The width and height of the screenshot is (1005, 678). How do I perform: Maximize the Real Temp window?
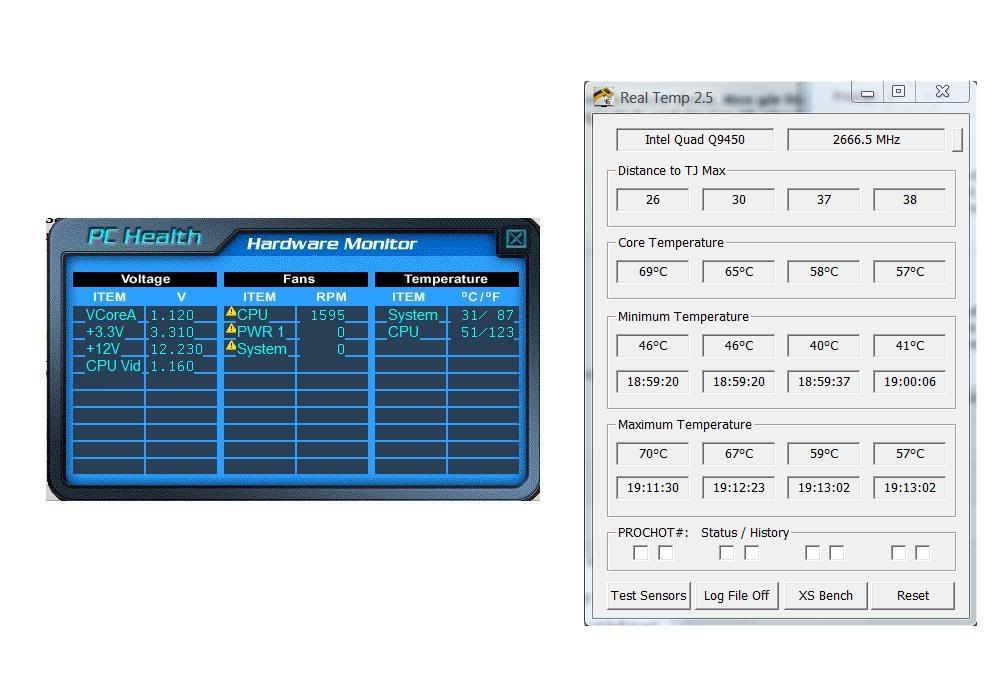click(x=898, y=92)
